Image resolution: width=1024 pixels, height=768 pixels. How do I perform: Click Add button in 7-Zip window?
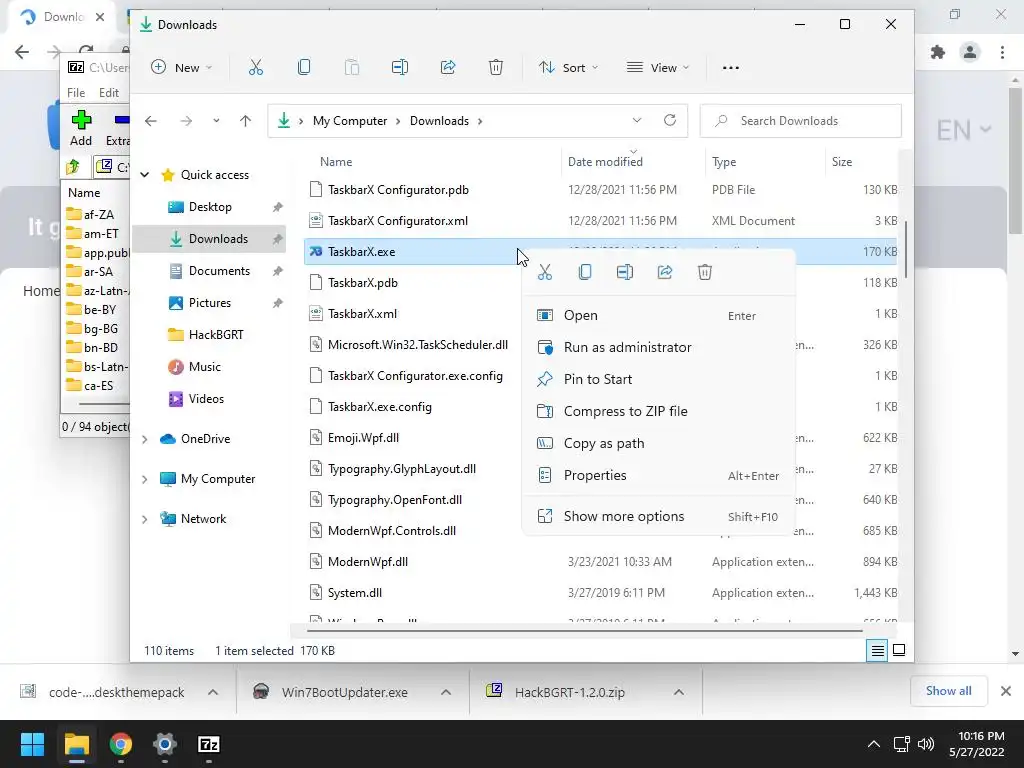(81, 128)
